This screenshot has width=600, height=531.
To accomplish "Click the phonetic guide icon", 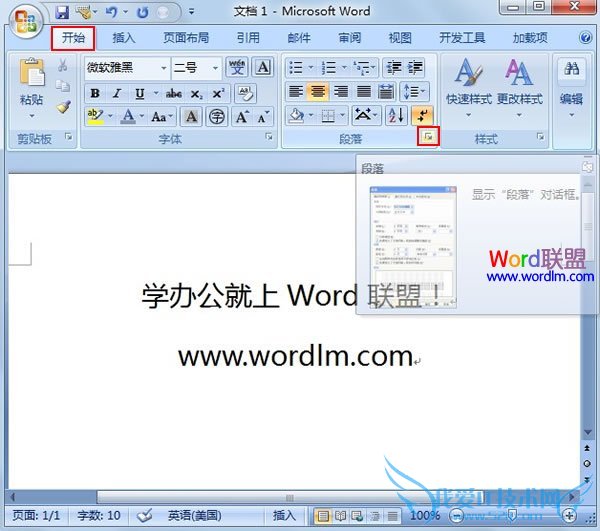I will (x=237, y=67).
